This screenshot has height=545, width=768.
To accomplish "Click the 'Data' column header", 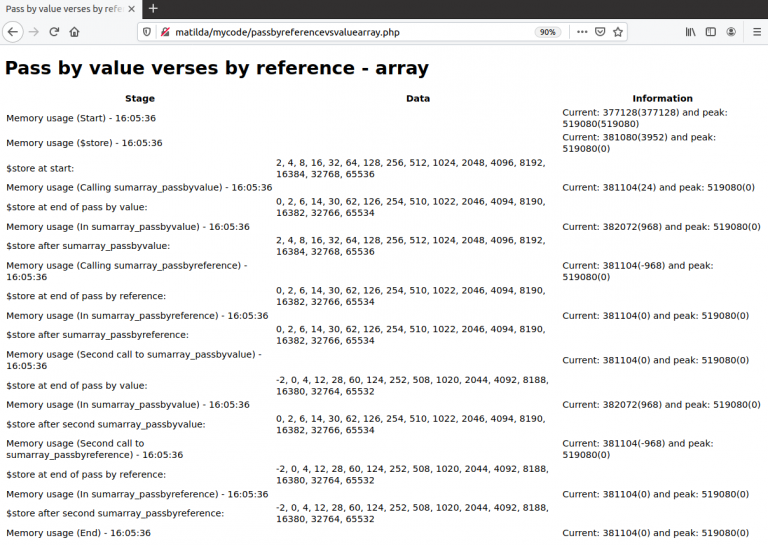I will click(x=418, y=98).
